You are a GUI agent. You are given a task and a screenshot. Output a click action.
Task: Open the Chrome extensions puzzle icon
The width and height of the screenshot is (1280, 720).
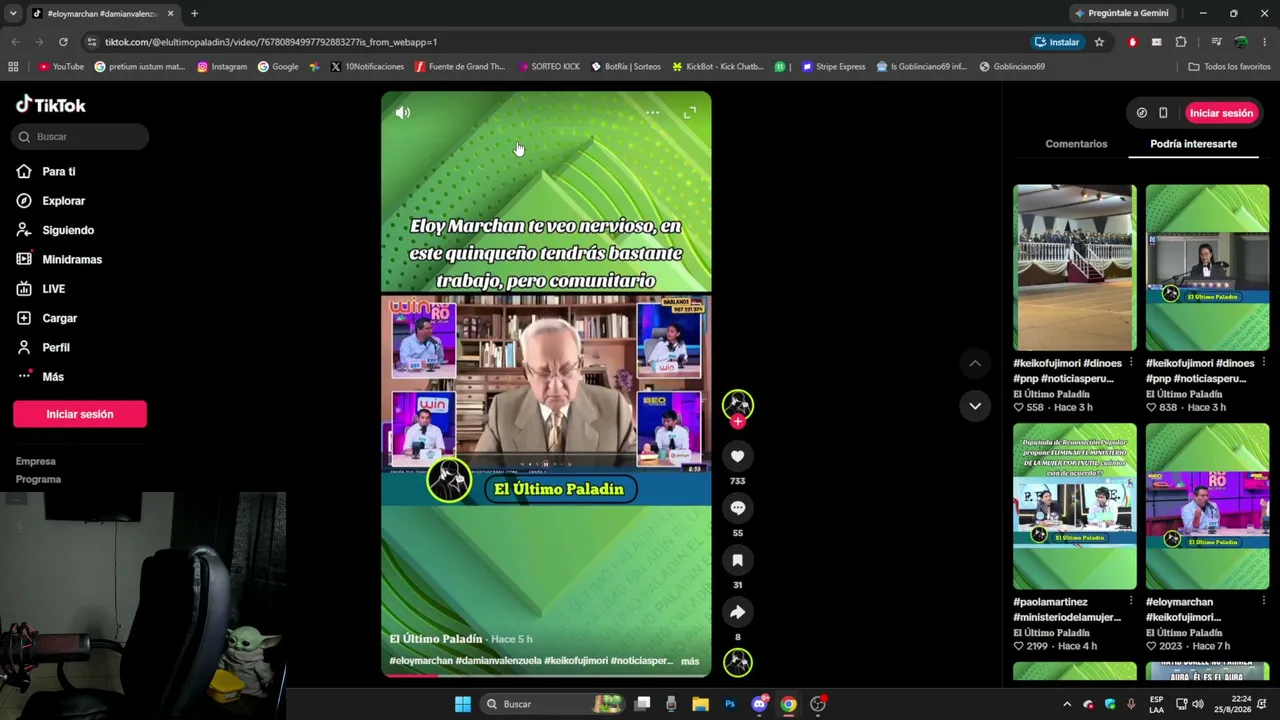pos(1181,42)
